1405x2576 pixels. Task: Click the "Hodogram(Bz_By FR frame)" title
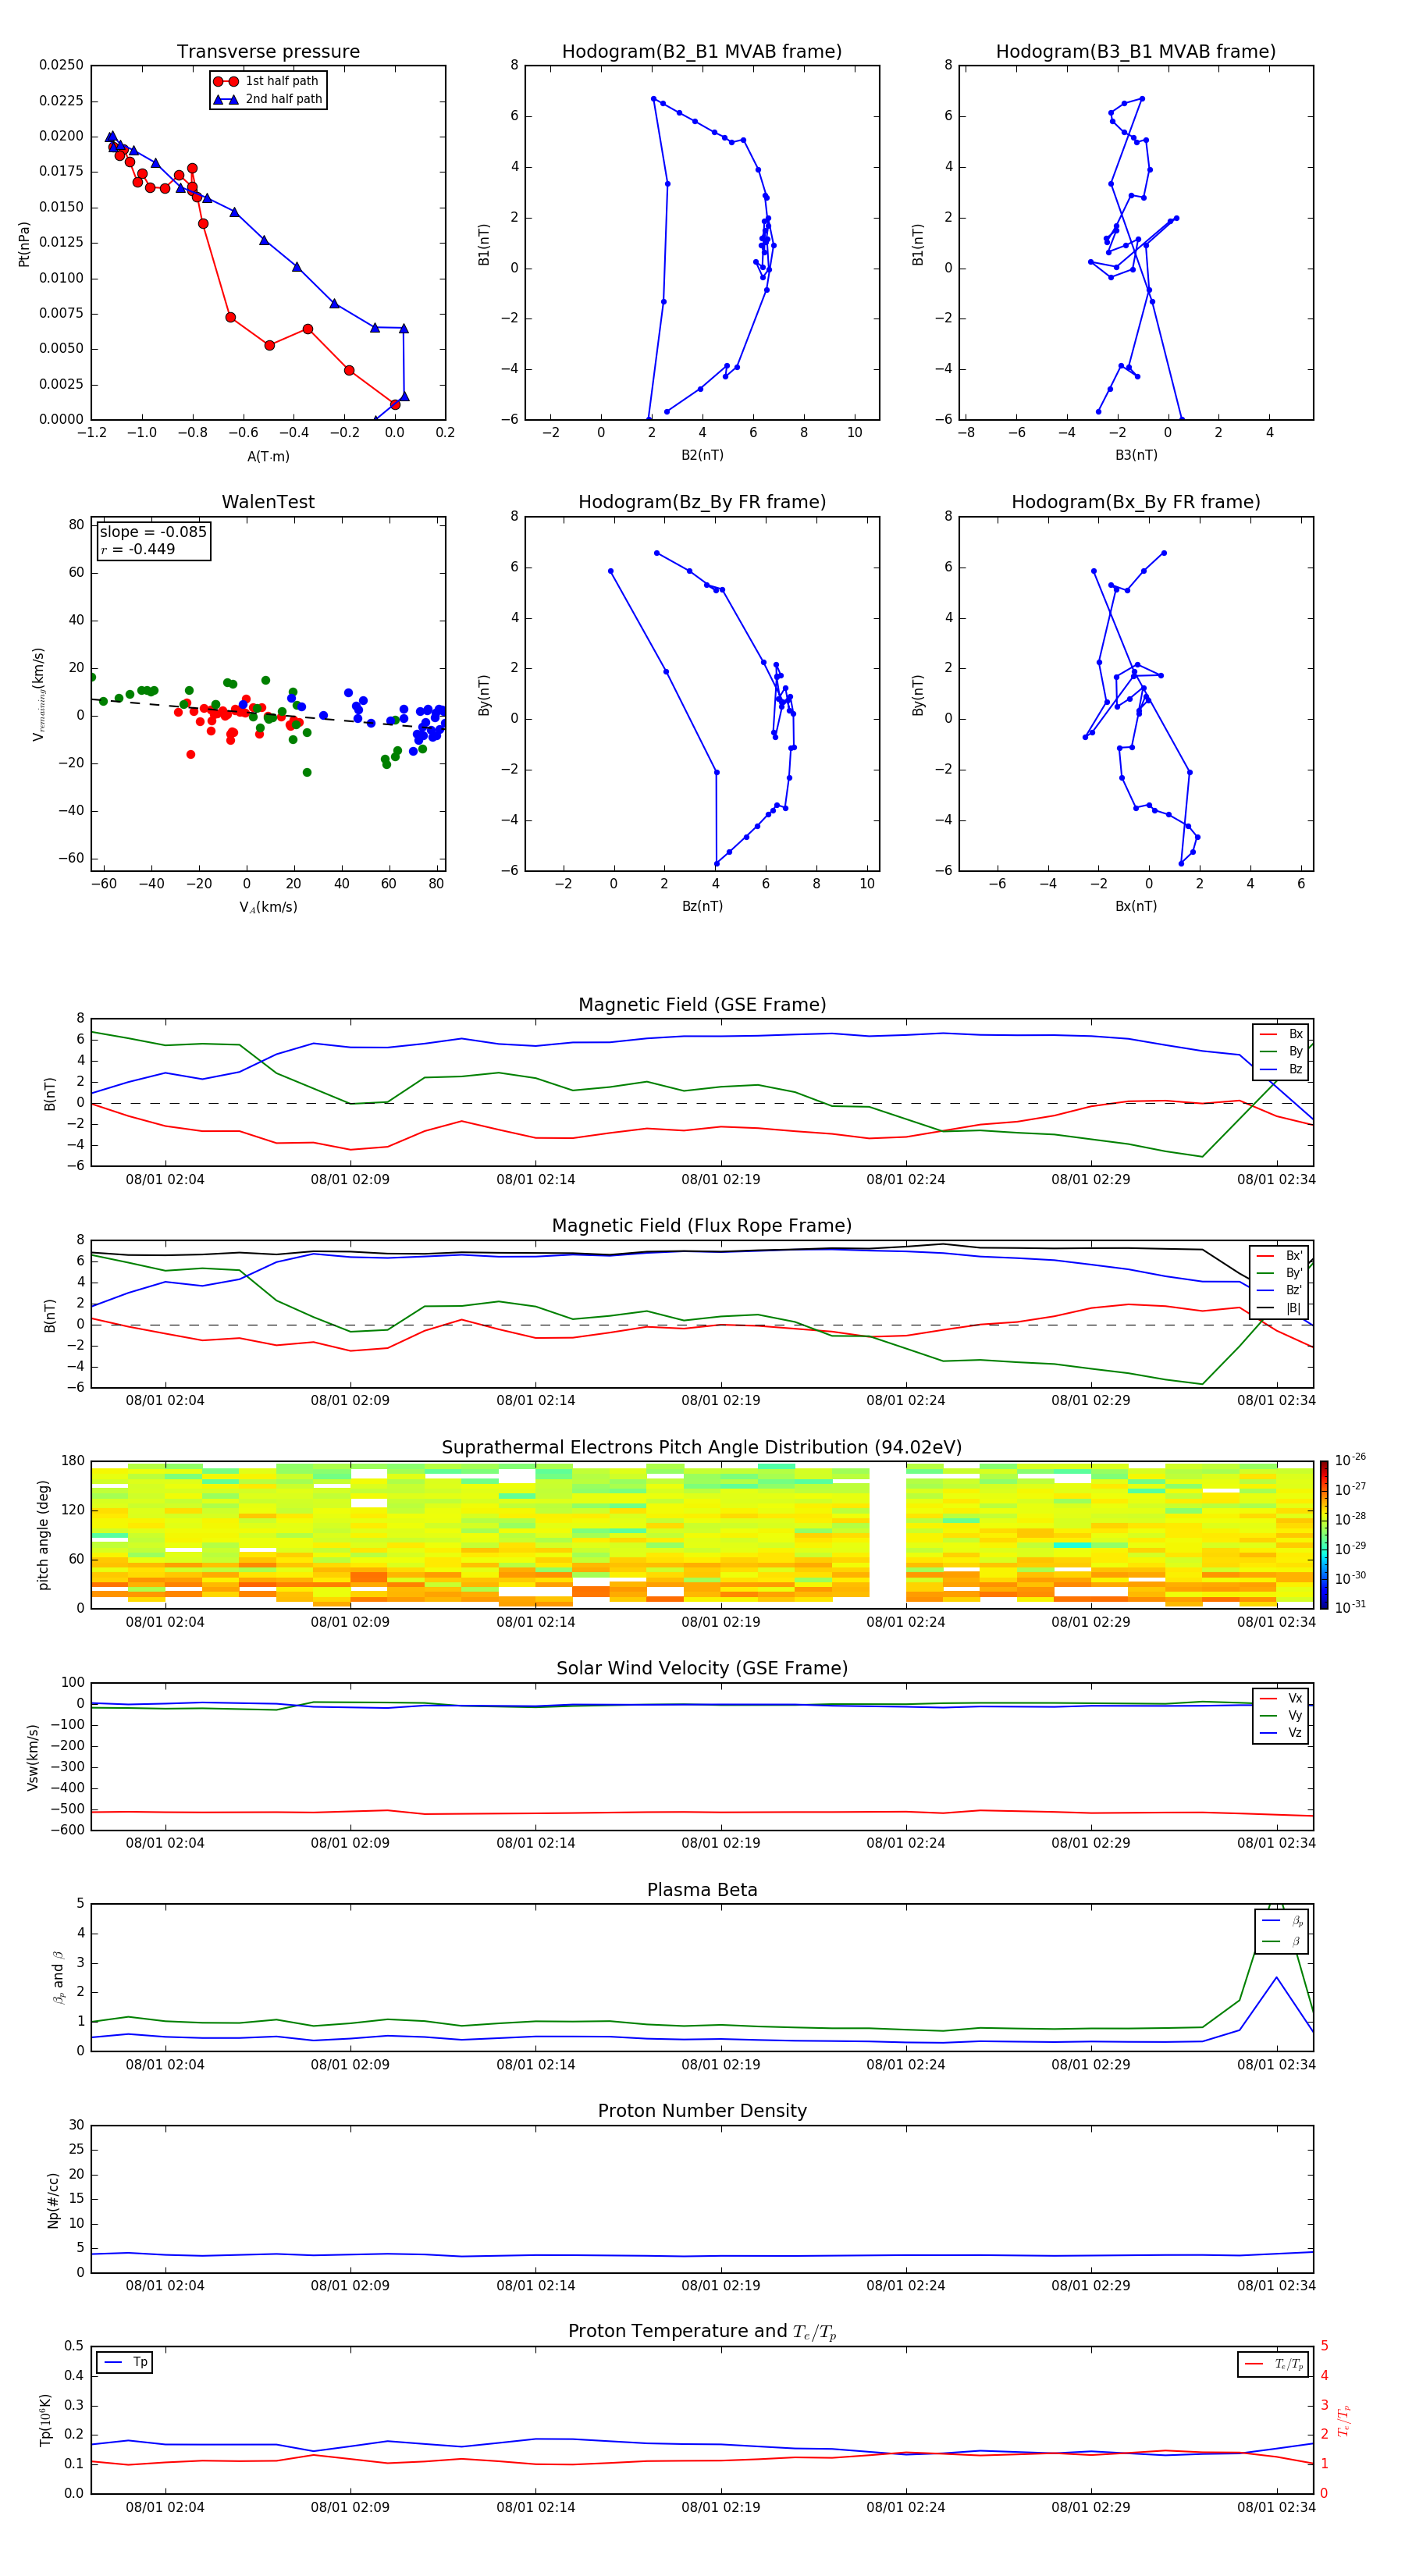(702, 502)
